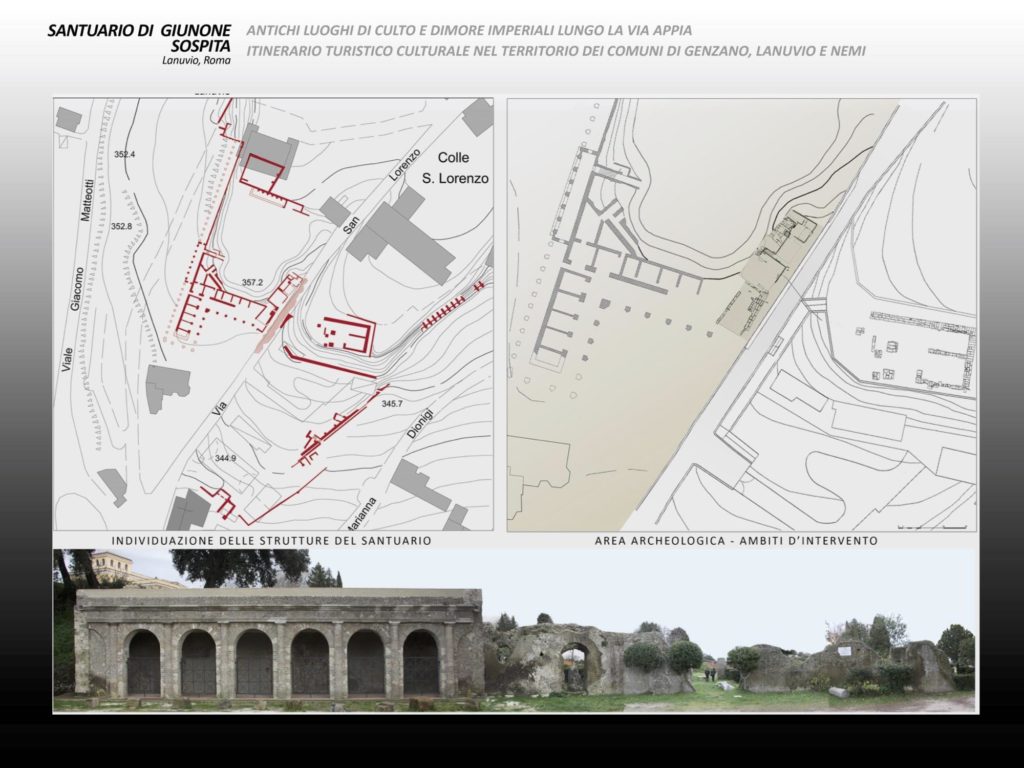1024x768 pixels.
Task: Click elevation value 344.9 on the map
Action: (225, 458)
